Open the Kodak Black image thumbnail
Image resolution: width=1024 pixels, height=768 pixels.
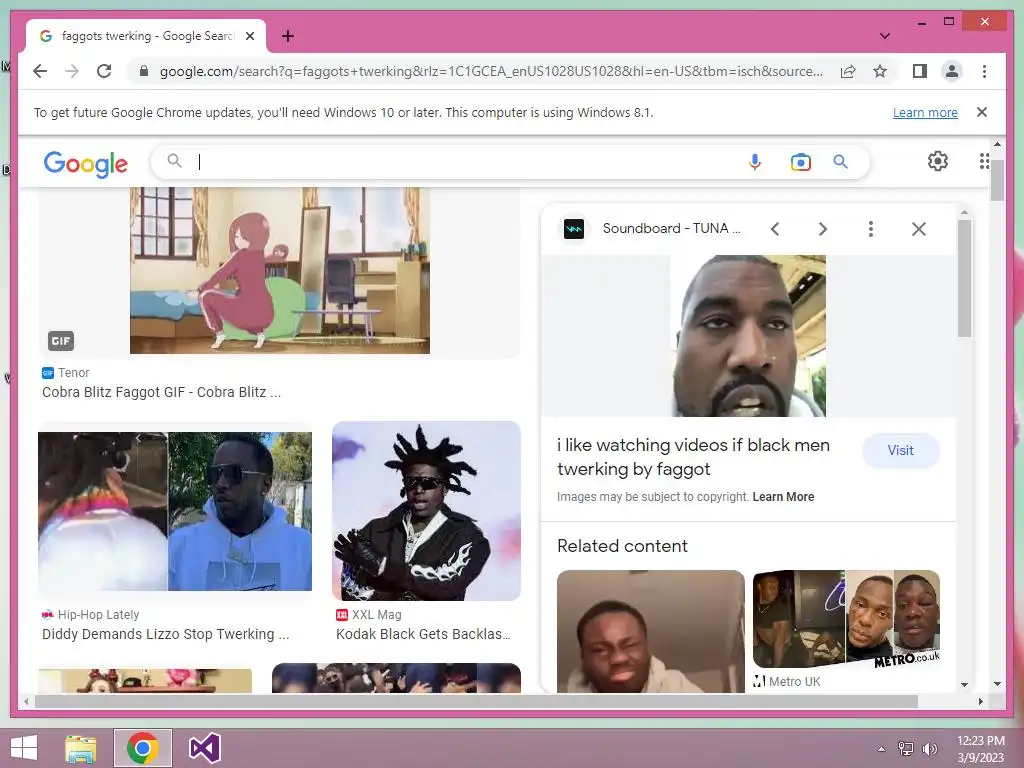[x=426, y=511]
